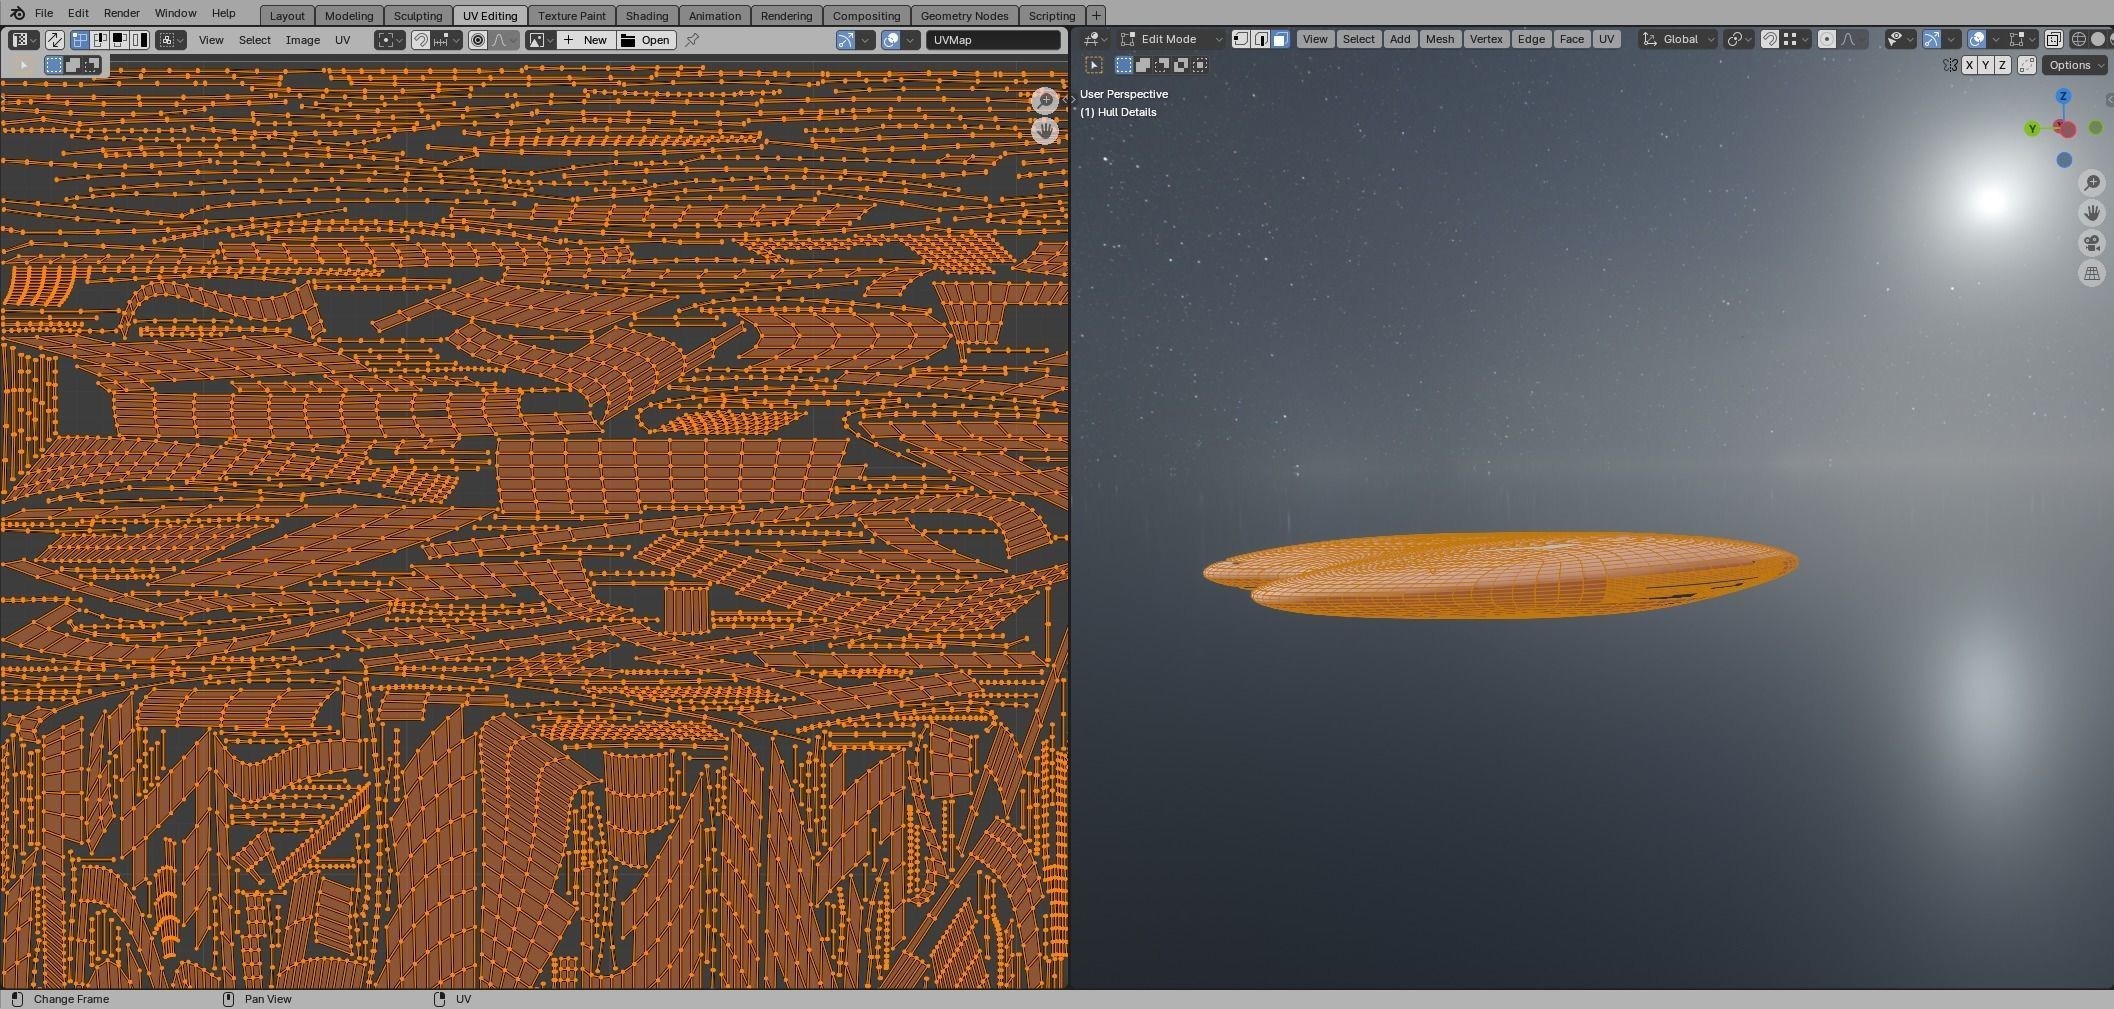Switch to the Scripting workspace tab
Image resolution: width=2114 pixels, height=1009 pixels.
(x=1052, y=16)
